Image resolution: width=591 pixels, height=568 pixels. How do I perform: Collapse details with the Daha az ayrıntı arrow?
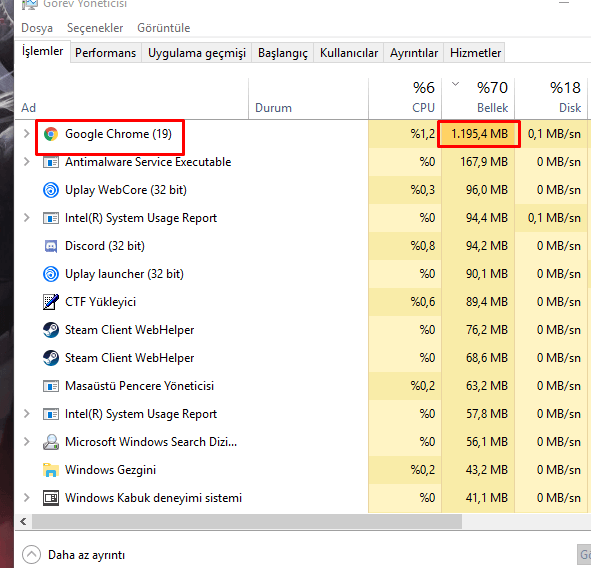[x=31, y=555]
